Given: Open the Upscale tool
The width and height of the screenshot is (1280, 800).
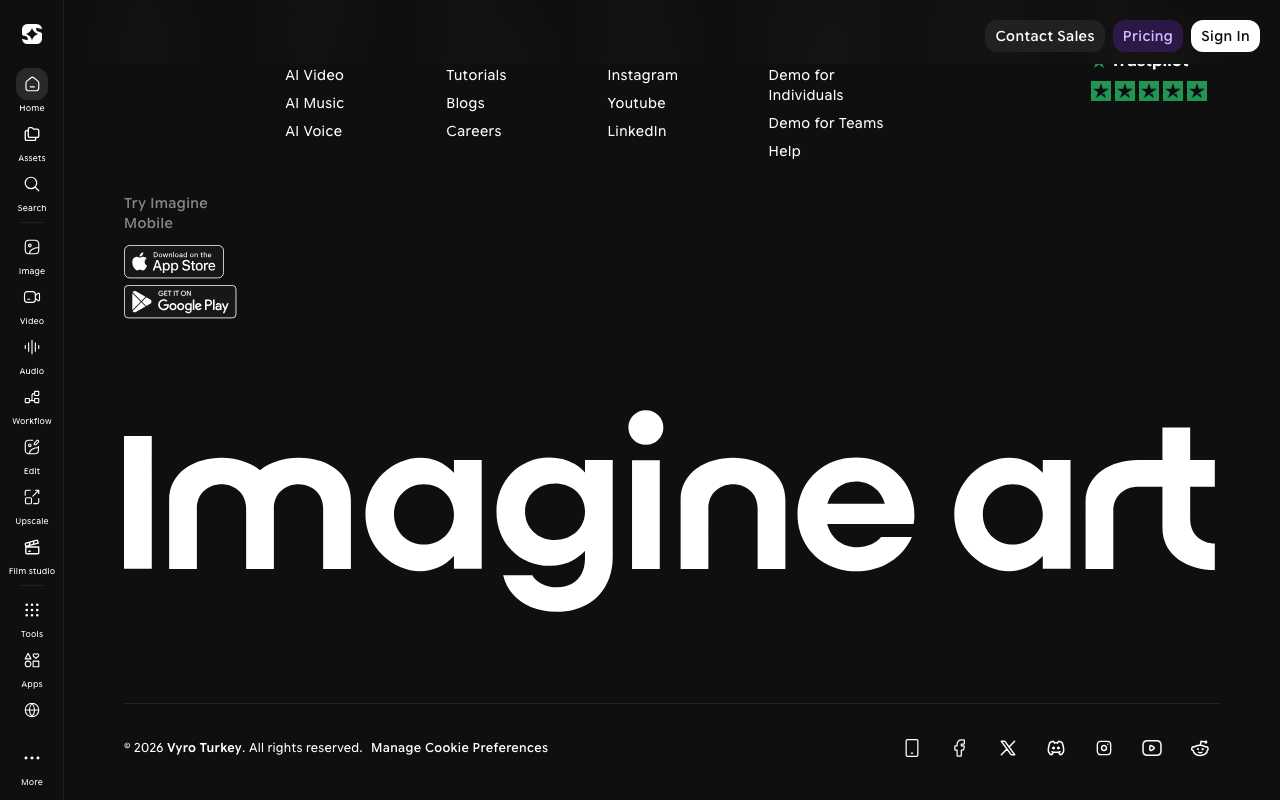Looking at the screenshot, I should pos(32,505).
